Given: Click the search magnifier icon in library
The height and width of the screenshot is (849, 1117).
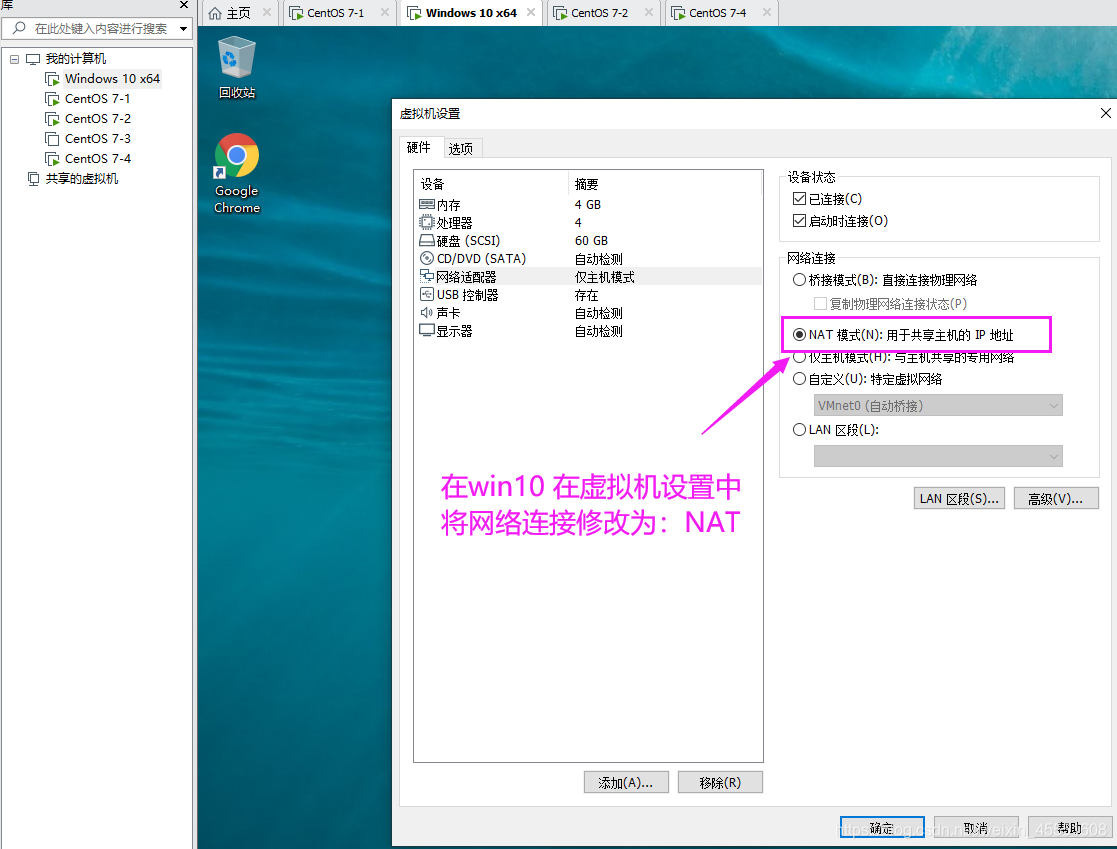Looking at the screenshot, I should tap(19, 28).
